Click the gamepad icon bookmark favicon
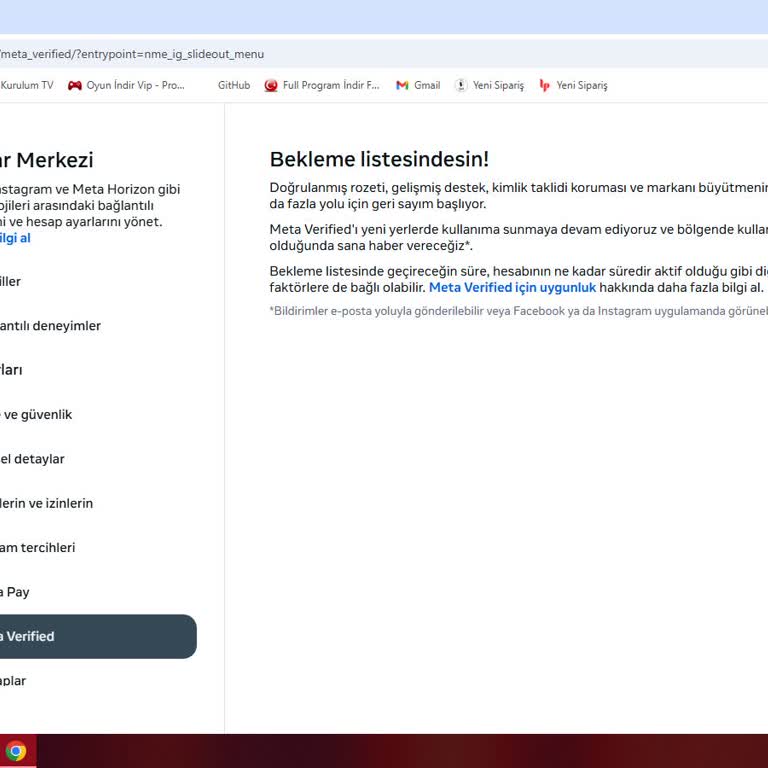Screen dimensions: 768x768 [75, 85]
